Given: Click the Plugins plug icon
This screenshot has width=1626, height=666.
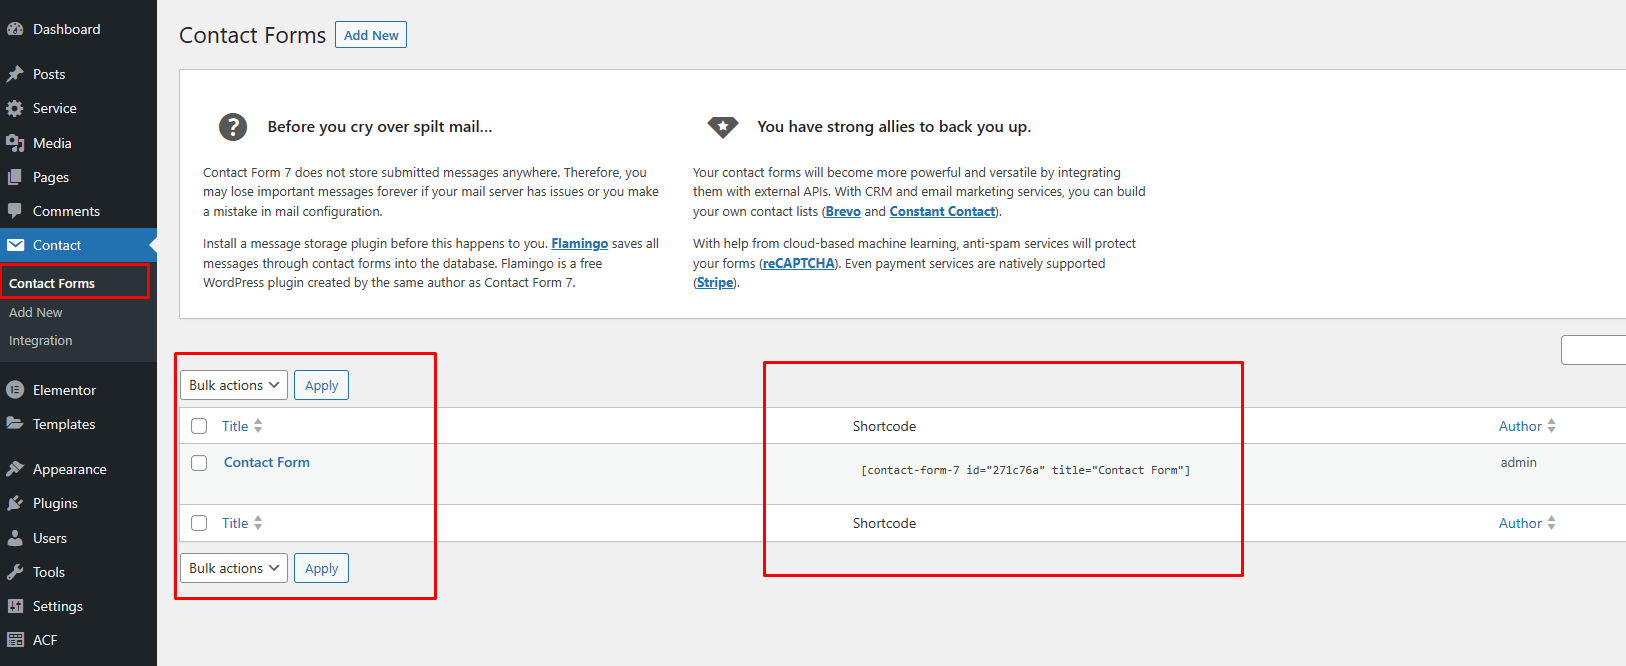Looking at the screenshot, I should (15, 503).
